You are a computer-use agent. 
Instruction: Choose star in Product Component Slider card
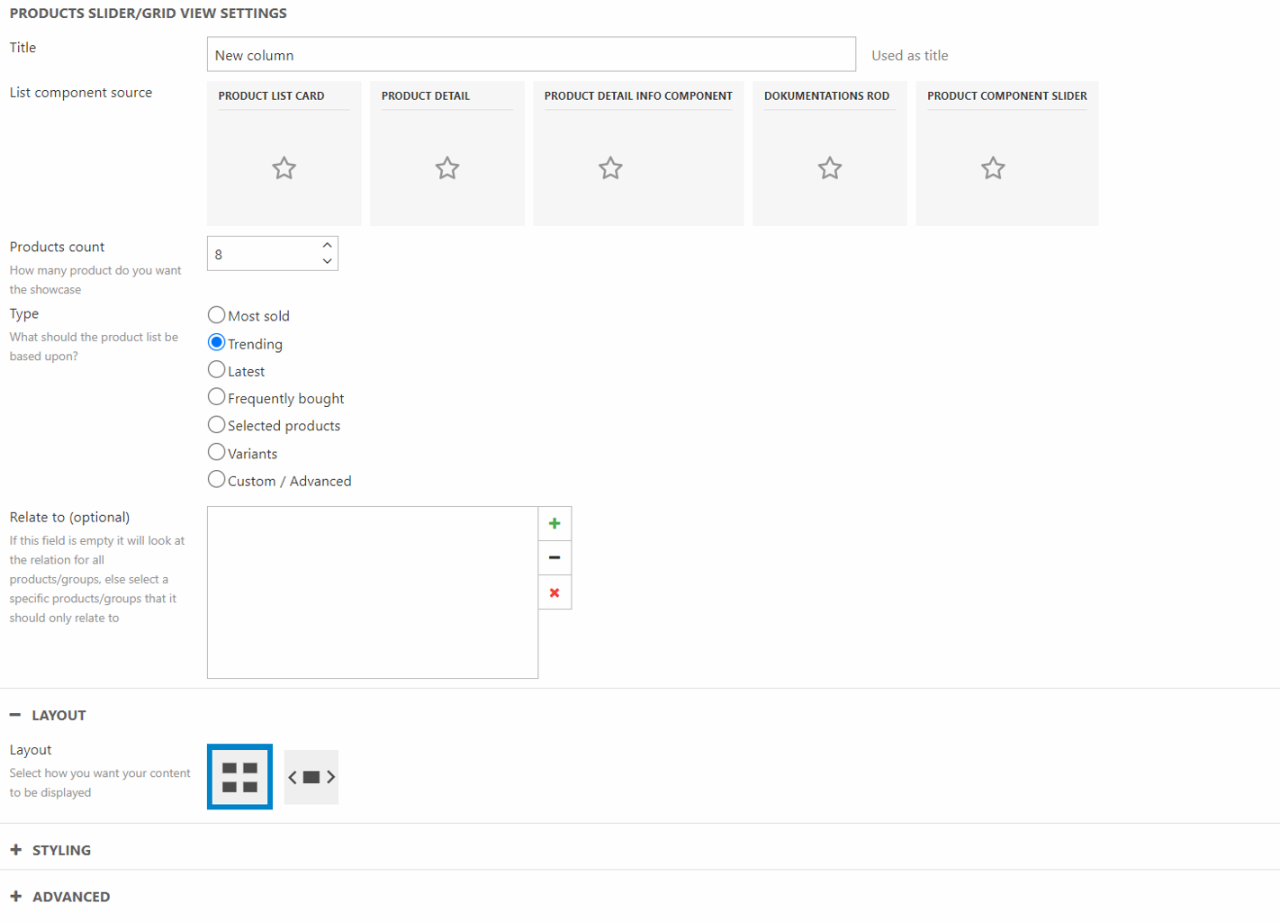(x=992, y=168)
